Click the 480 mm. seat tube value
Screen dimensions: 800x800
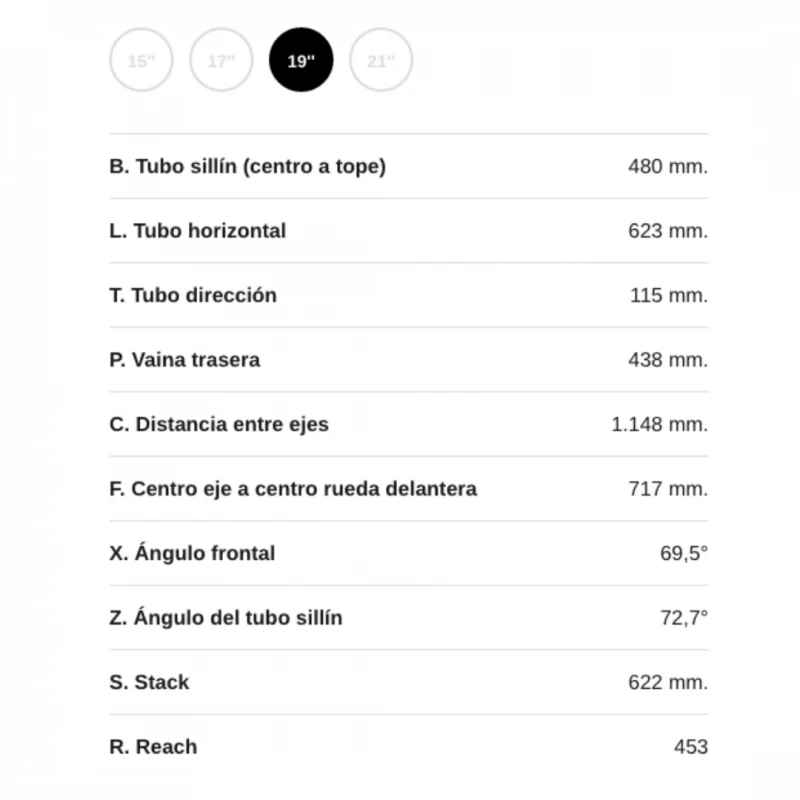667,167
